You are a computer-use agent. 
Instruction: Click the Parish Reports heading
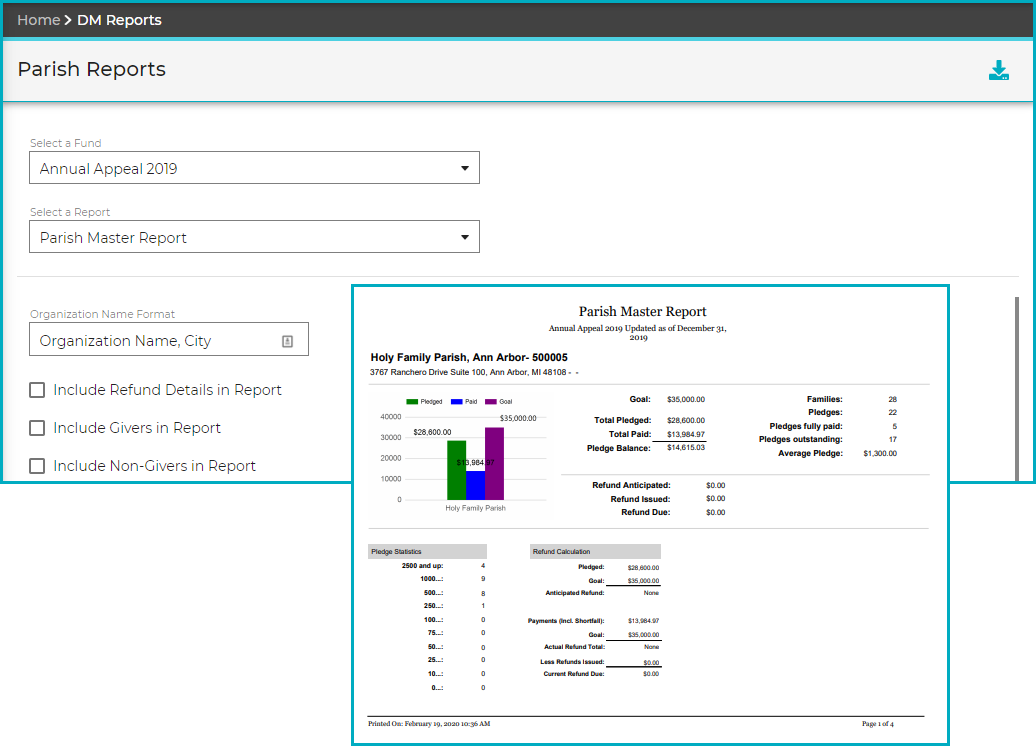(x=92, y=69)
